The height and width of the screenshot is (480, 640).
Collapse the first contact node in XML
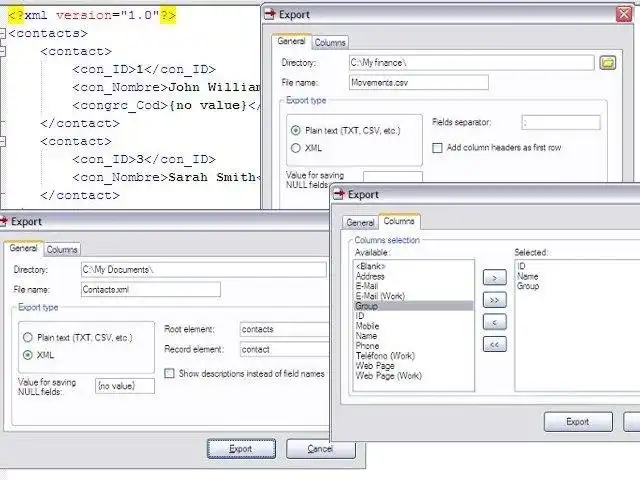click(2, 51)
